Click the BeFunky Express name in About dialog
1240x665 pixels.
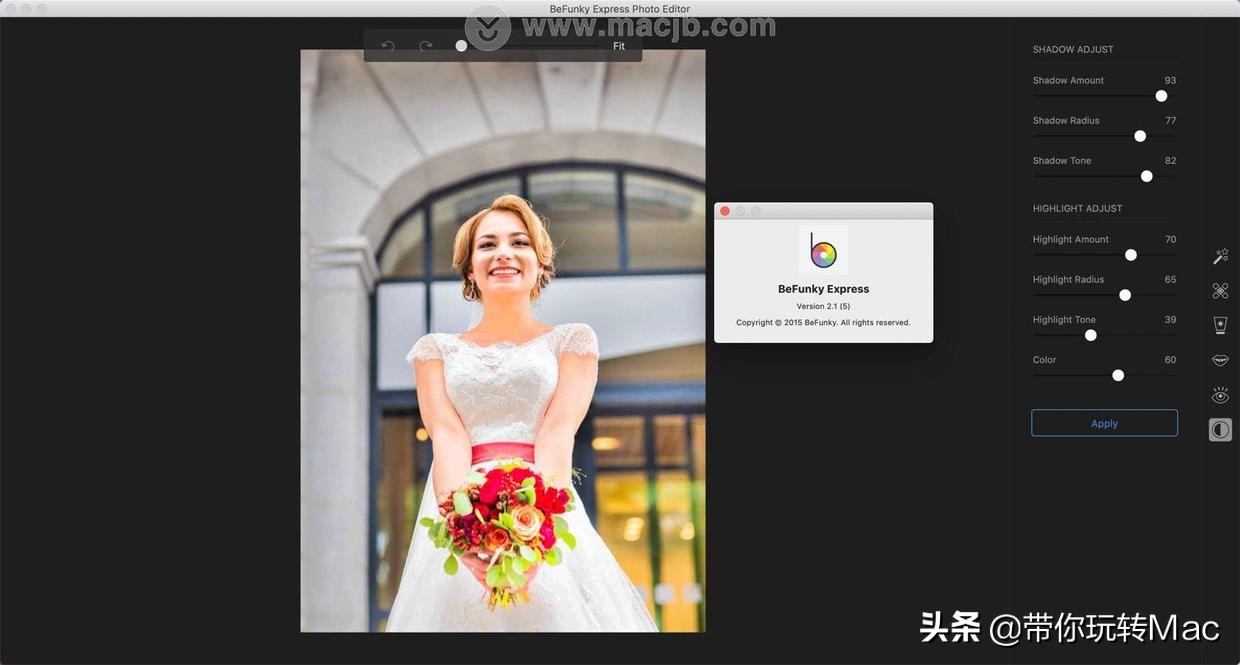tap(823, 289)
